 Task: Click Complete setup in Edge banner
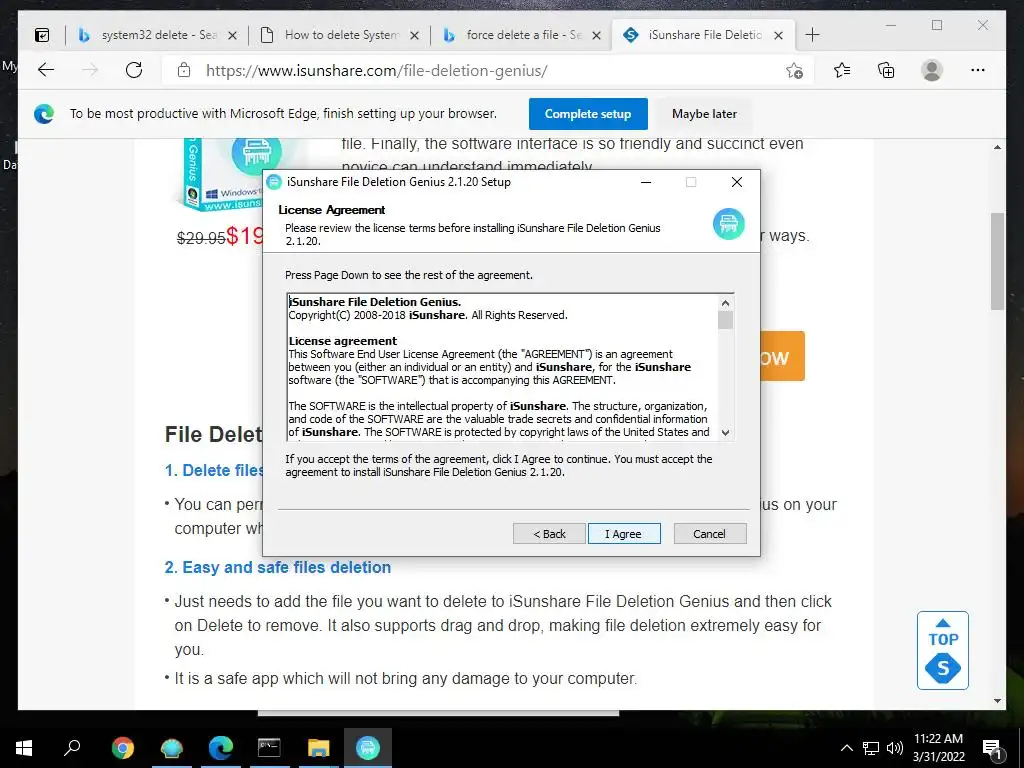coord(588,114)
